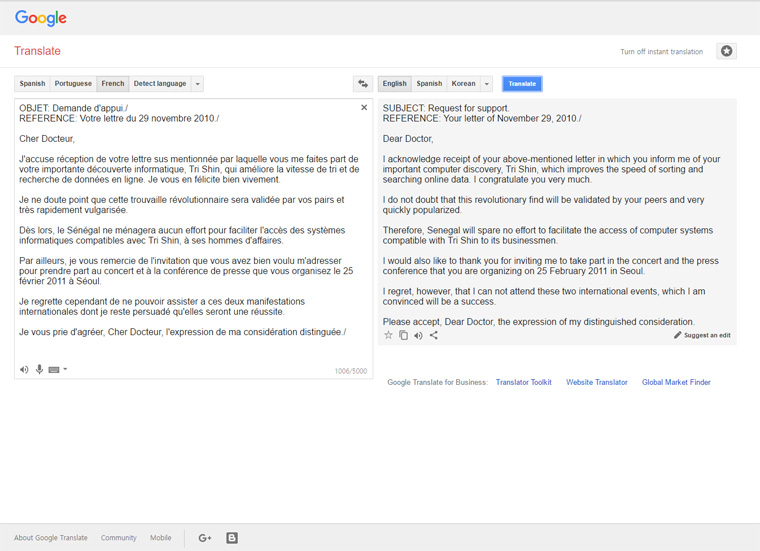Viewport: 760px width, 551px height.
Task: Open Global Market Finder link
Action: (676, 382)
